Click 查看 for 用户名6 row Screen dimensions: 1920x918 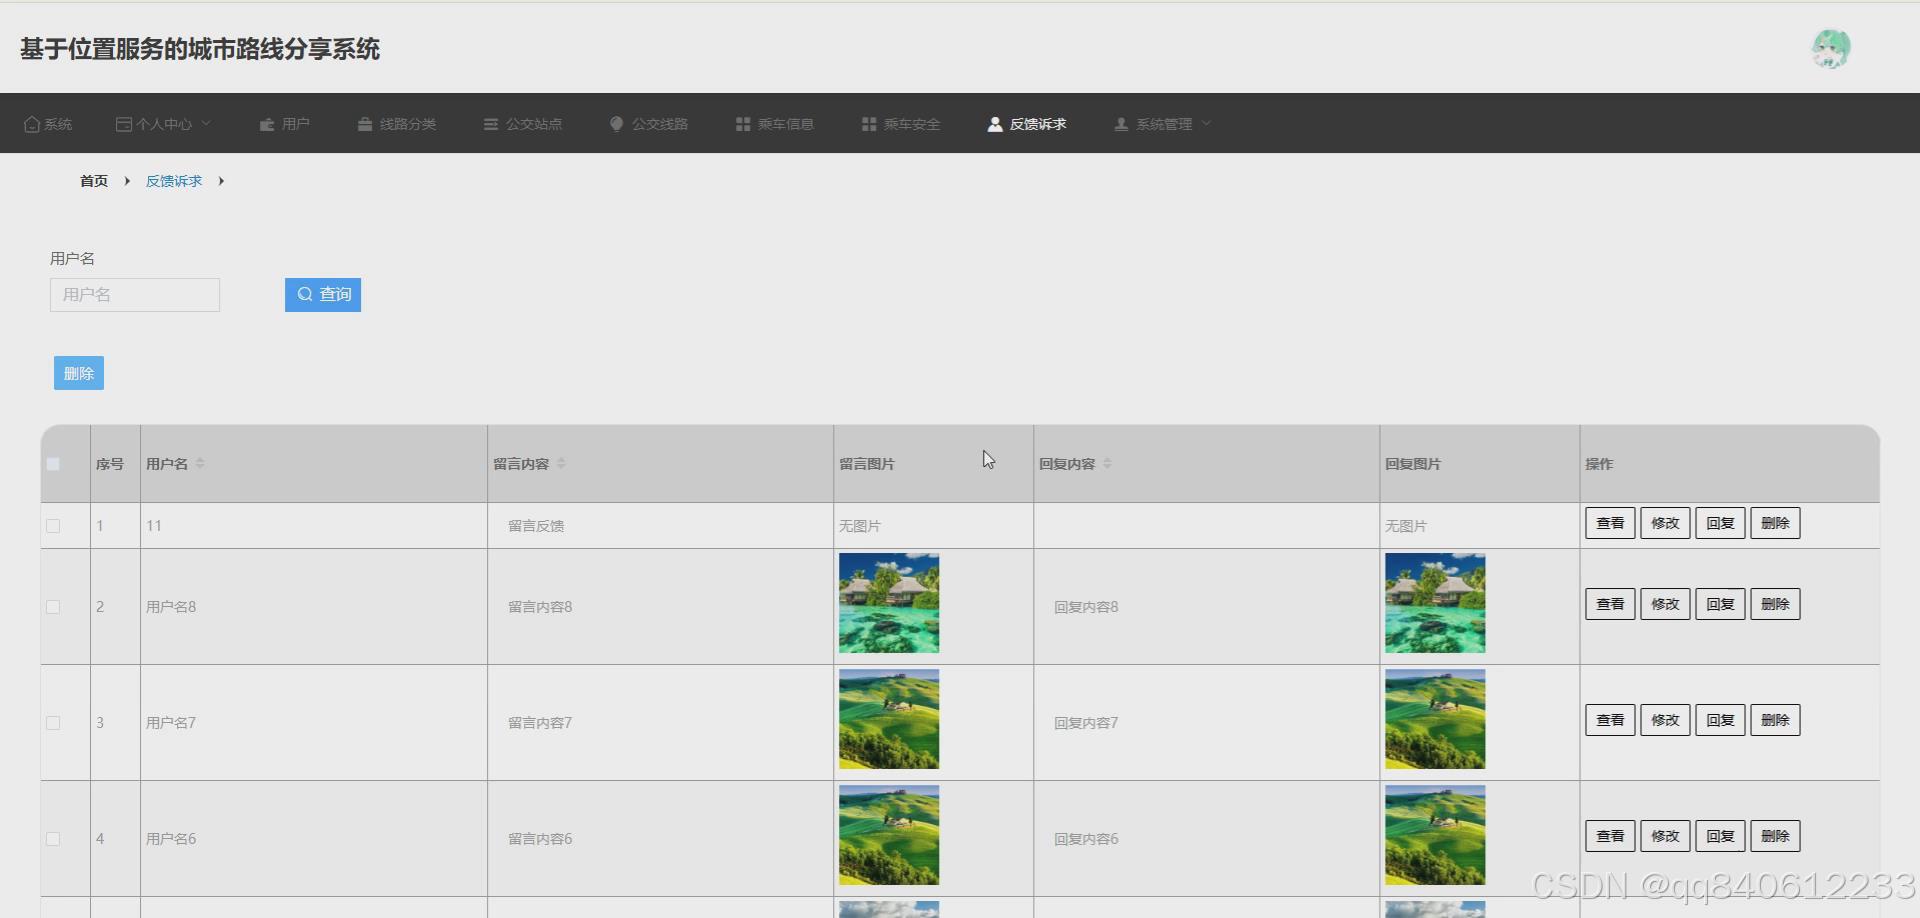pos(1610,836)
